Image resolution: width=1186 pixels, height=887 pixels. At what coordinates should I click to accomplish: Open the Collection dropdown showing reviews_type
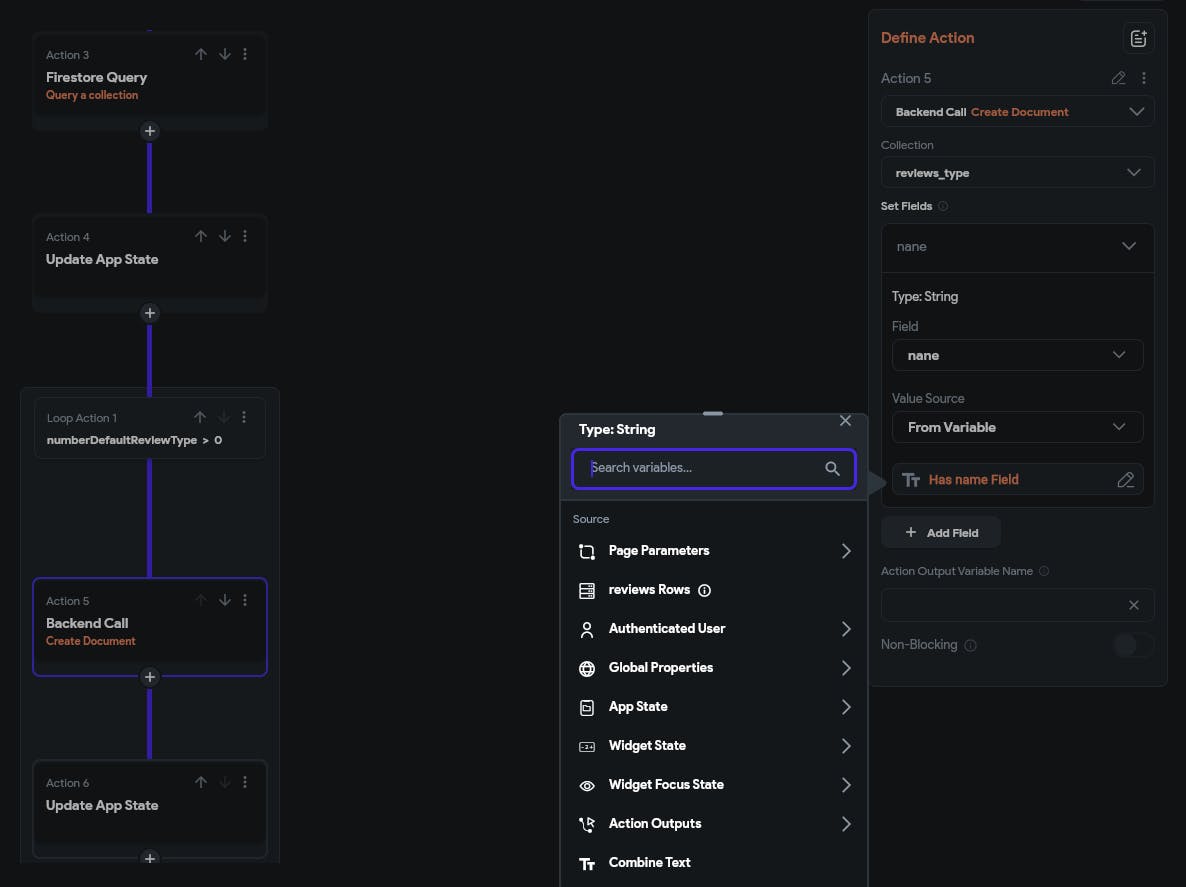[1017, 173]
